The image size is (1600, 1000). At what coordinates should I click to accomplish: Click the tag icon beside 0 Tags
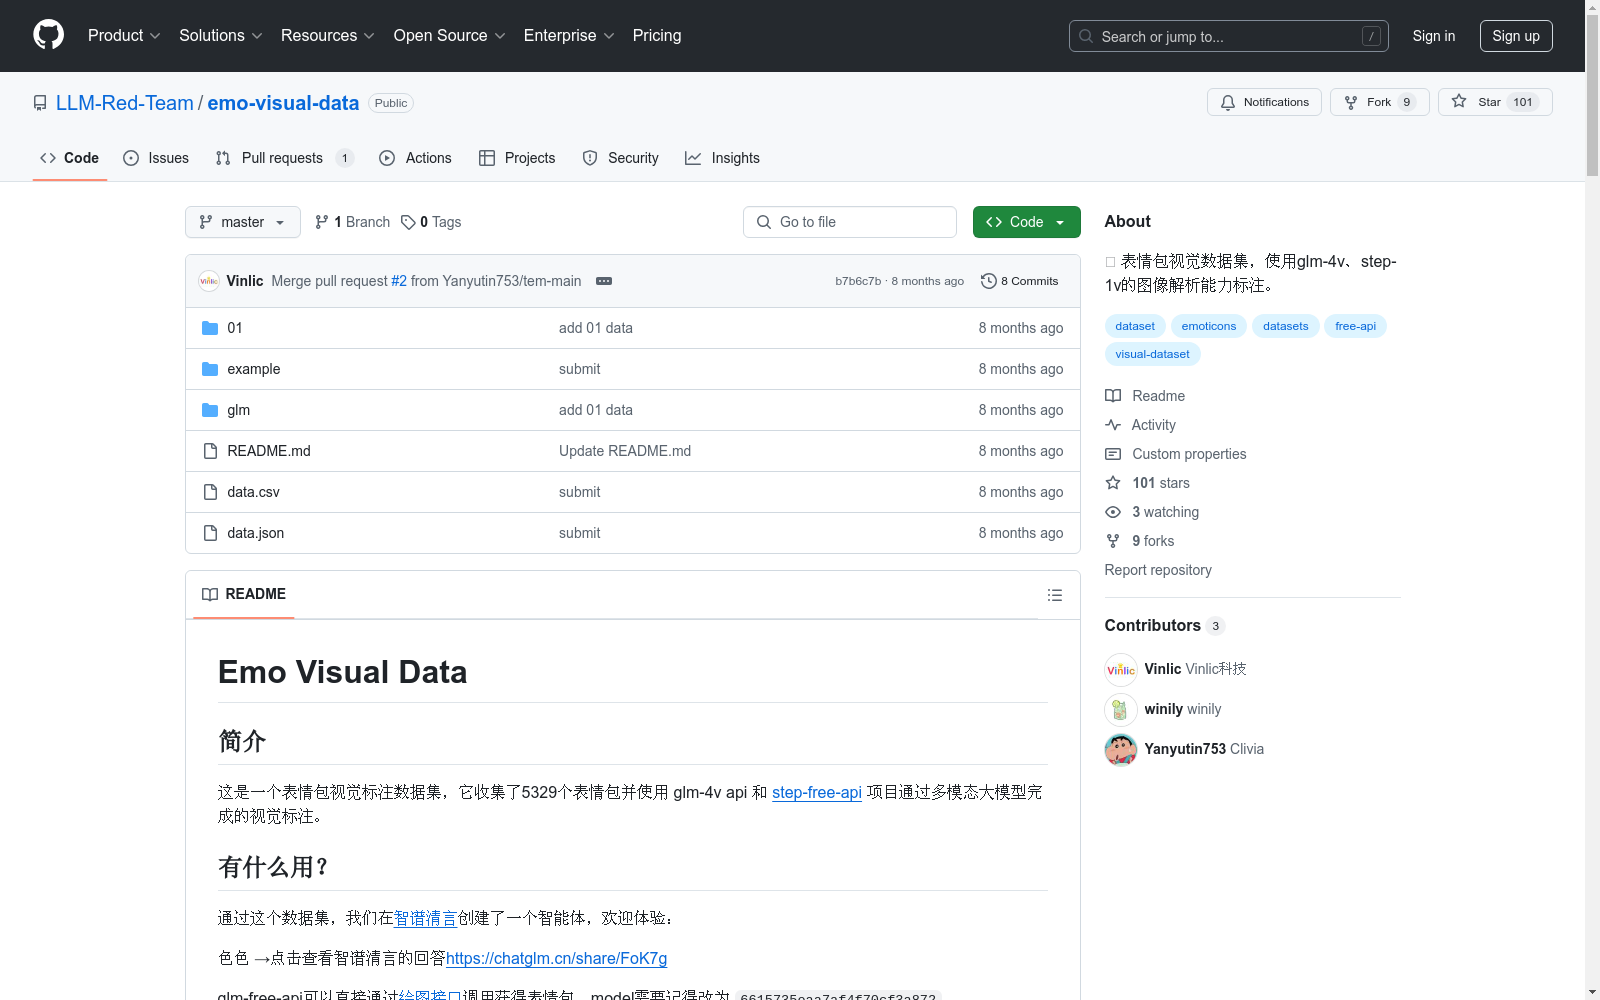(x=408, y=222)
